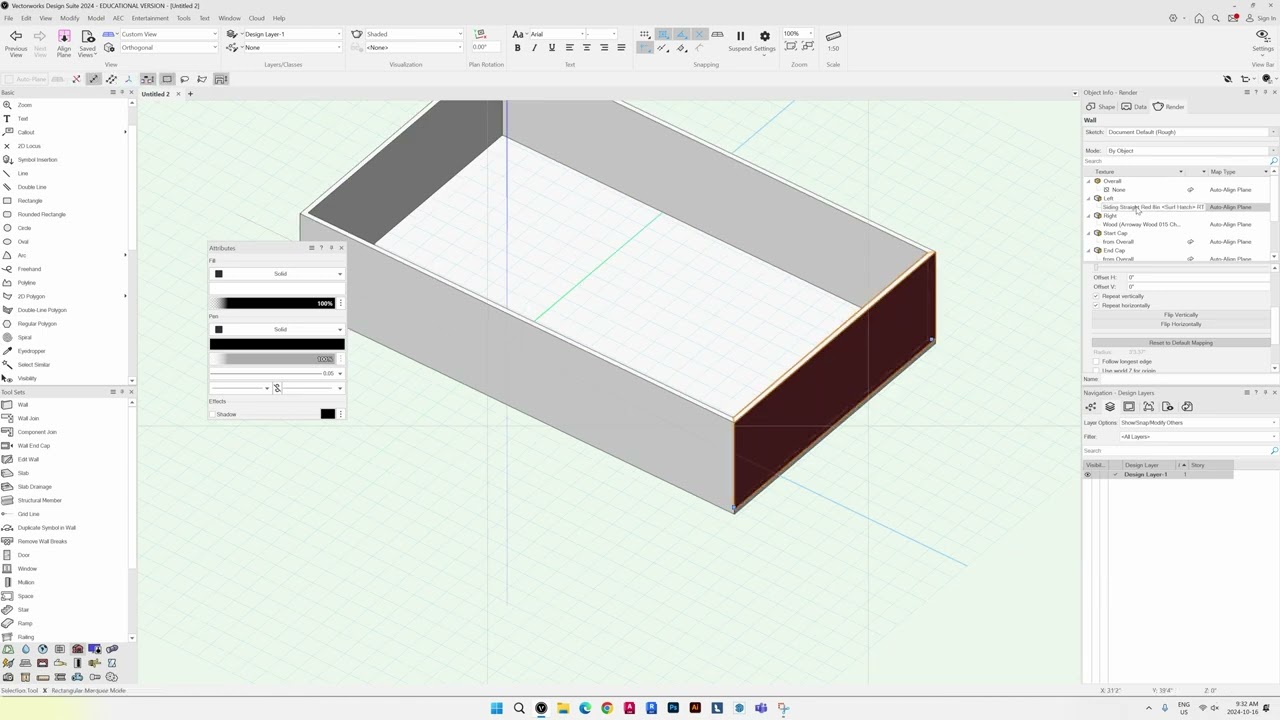Screen dimensions: 1280x720
Task: Toggle bold text formatting
Action: 517,48
